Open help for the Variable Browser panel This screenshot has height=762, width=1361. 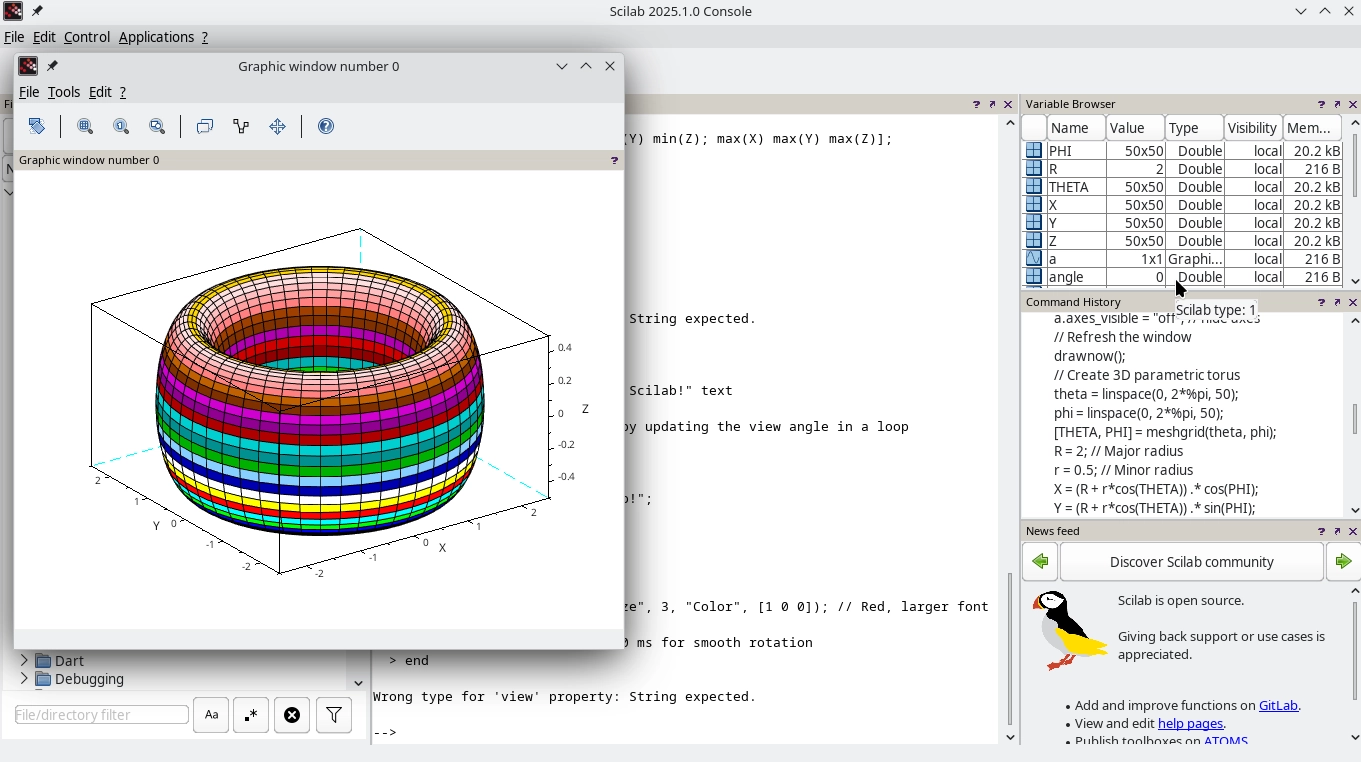point(1321,104)
